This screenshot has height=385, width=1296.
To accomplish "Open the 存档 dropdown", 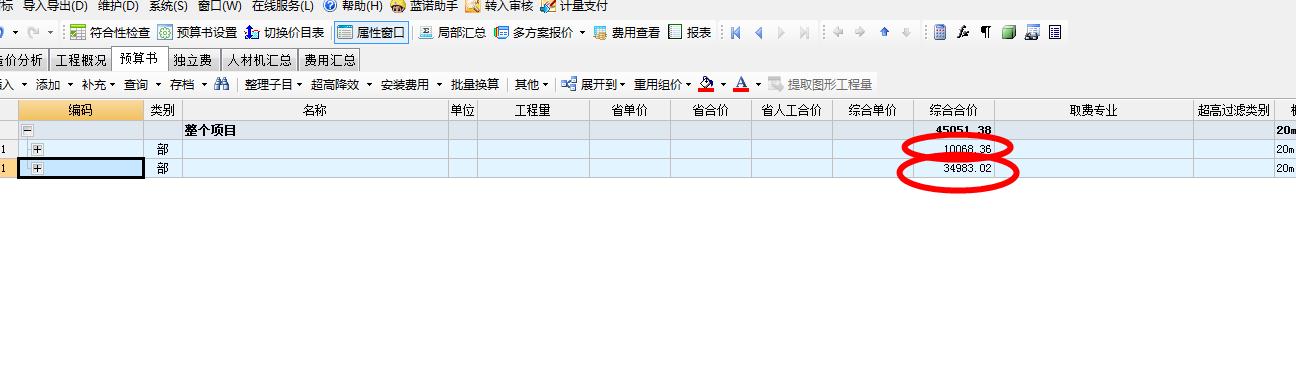I will [188, 84].
